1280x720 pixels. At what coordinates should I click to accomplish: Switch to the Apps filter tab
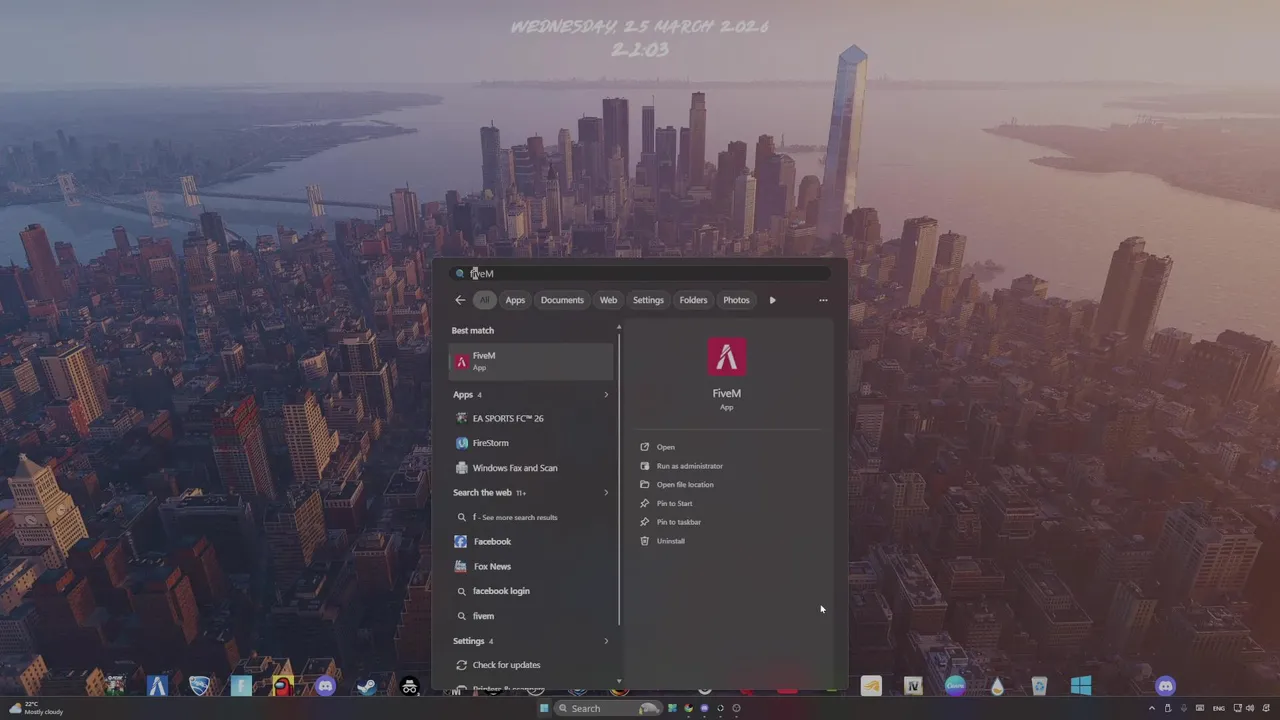coord(515,300)
